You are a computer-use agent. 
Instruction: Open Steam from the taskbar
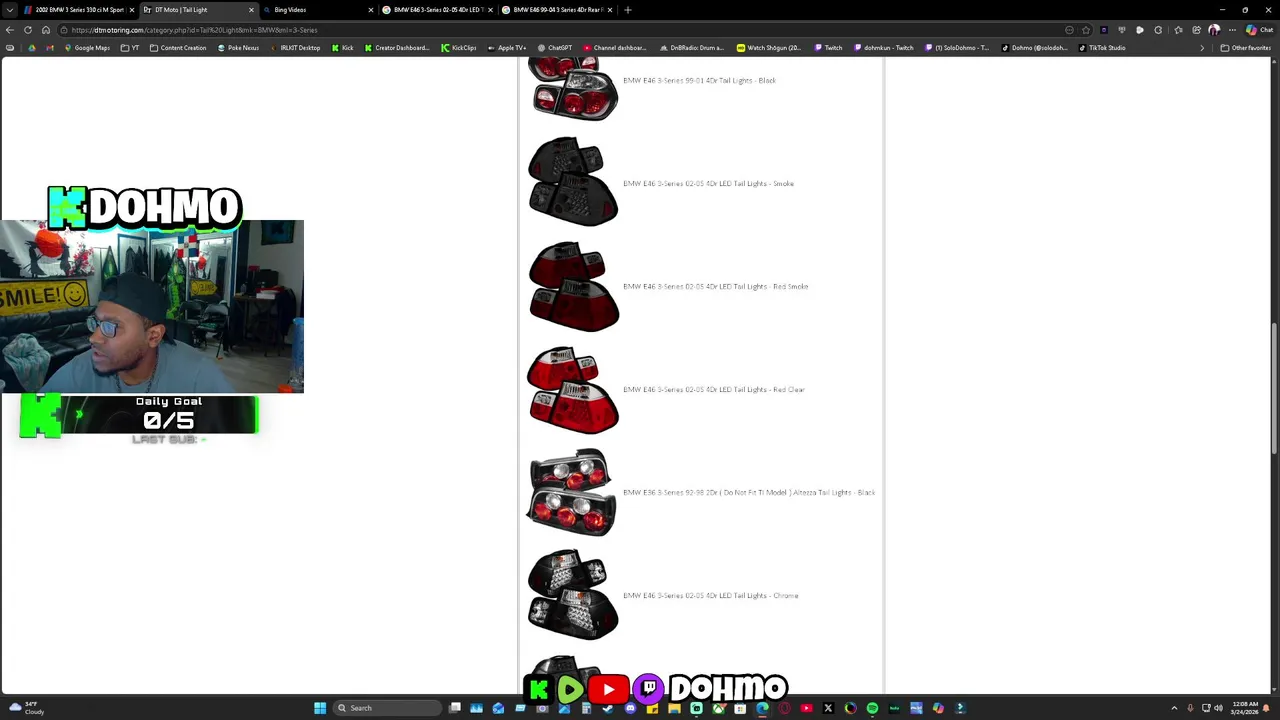[608, 708]
